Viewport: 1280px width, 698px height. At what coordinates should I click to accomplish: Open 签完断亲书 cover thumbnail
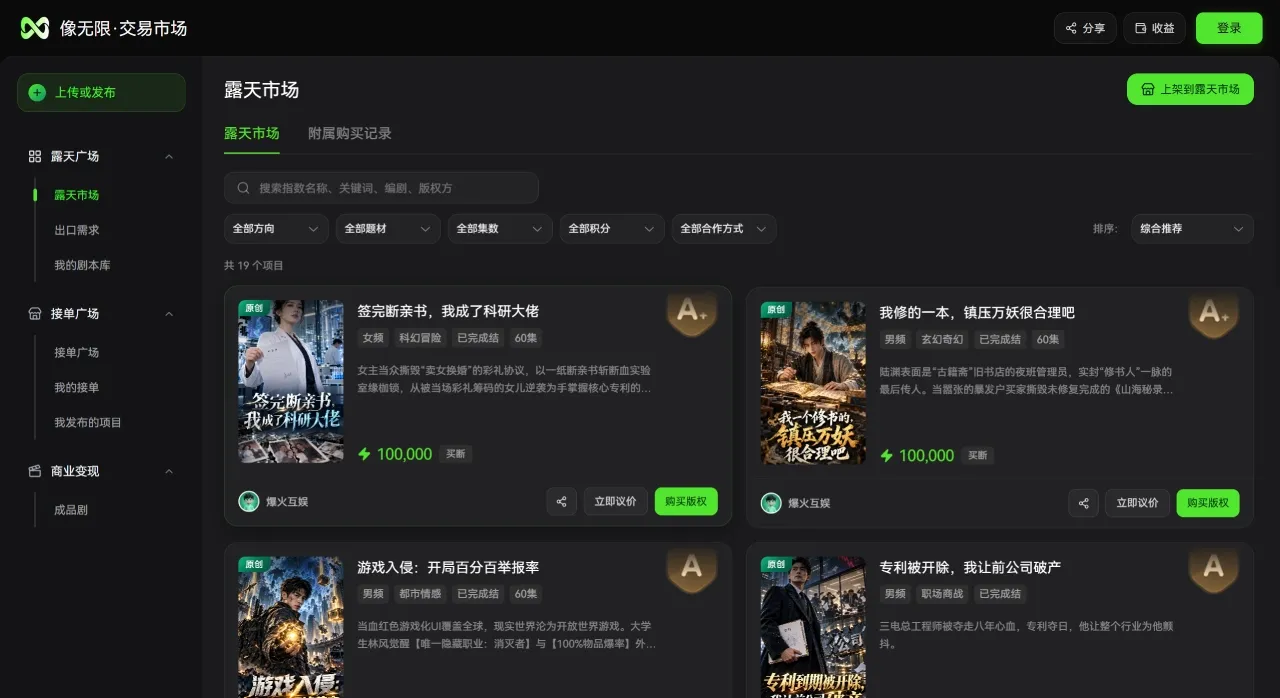[x=291, y=381]
